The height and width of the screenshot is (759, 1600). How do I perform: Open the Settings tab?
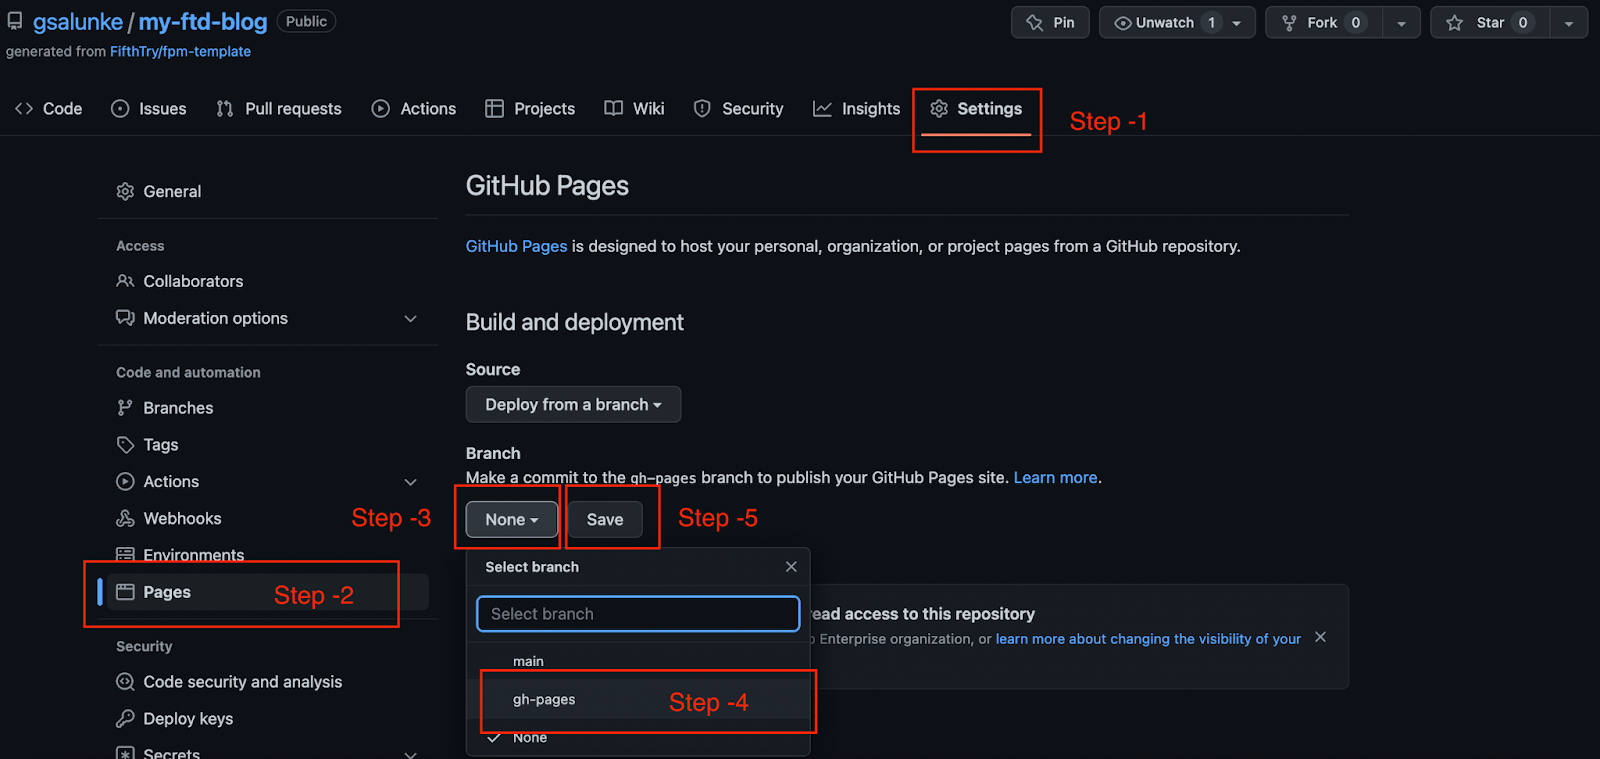(x=976, y=109)
